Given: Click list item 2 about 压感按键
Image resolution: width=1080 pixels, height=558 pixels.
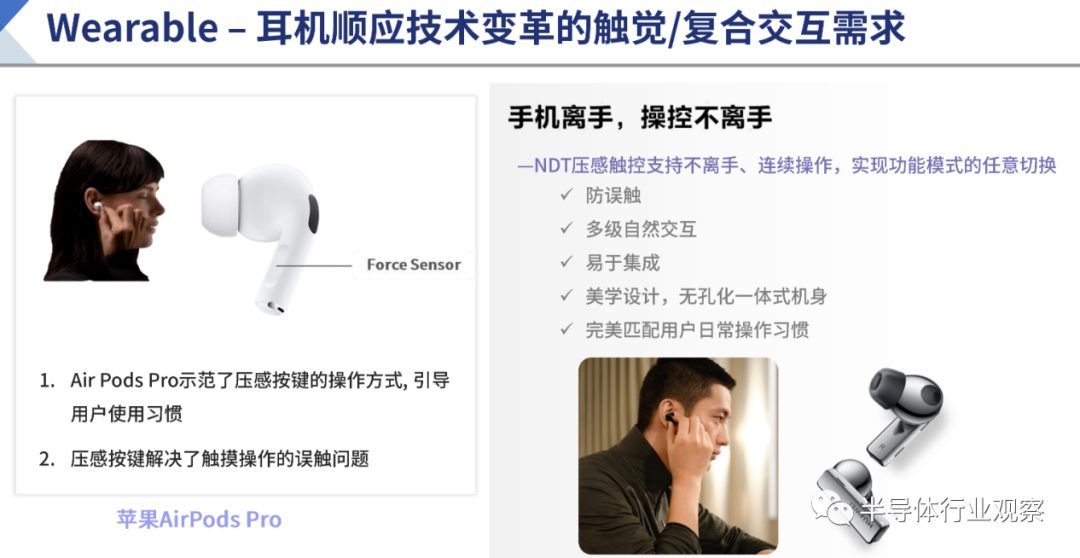Looking at the screenshot, I should [204, 459].
